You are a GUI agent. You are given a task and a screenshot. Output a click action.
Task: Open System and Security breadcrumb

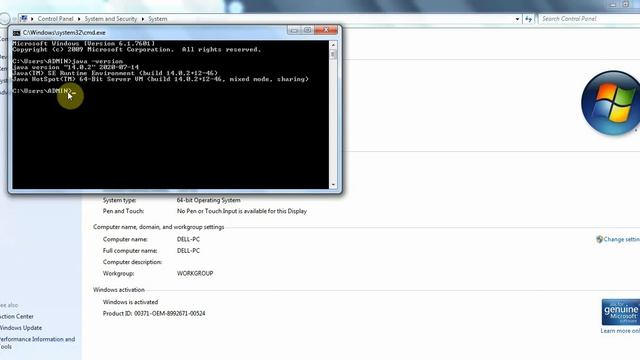(x=111, y=19)
